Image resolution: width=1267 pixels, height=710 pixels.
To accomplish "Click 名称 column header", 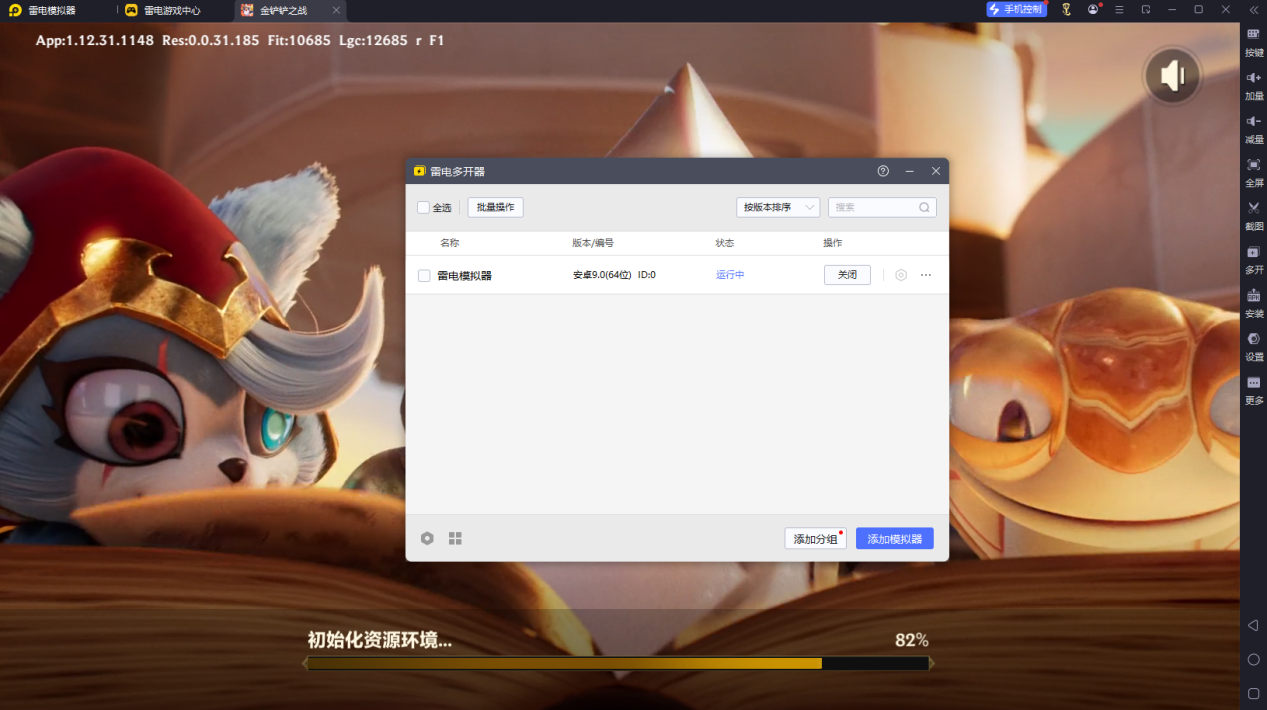I will coord(449,243).
